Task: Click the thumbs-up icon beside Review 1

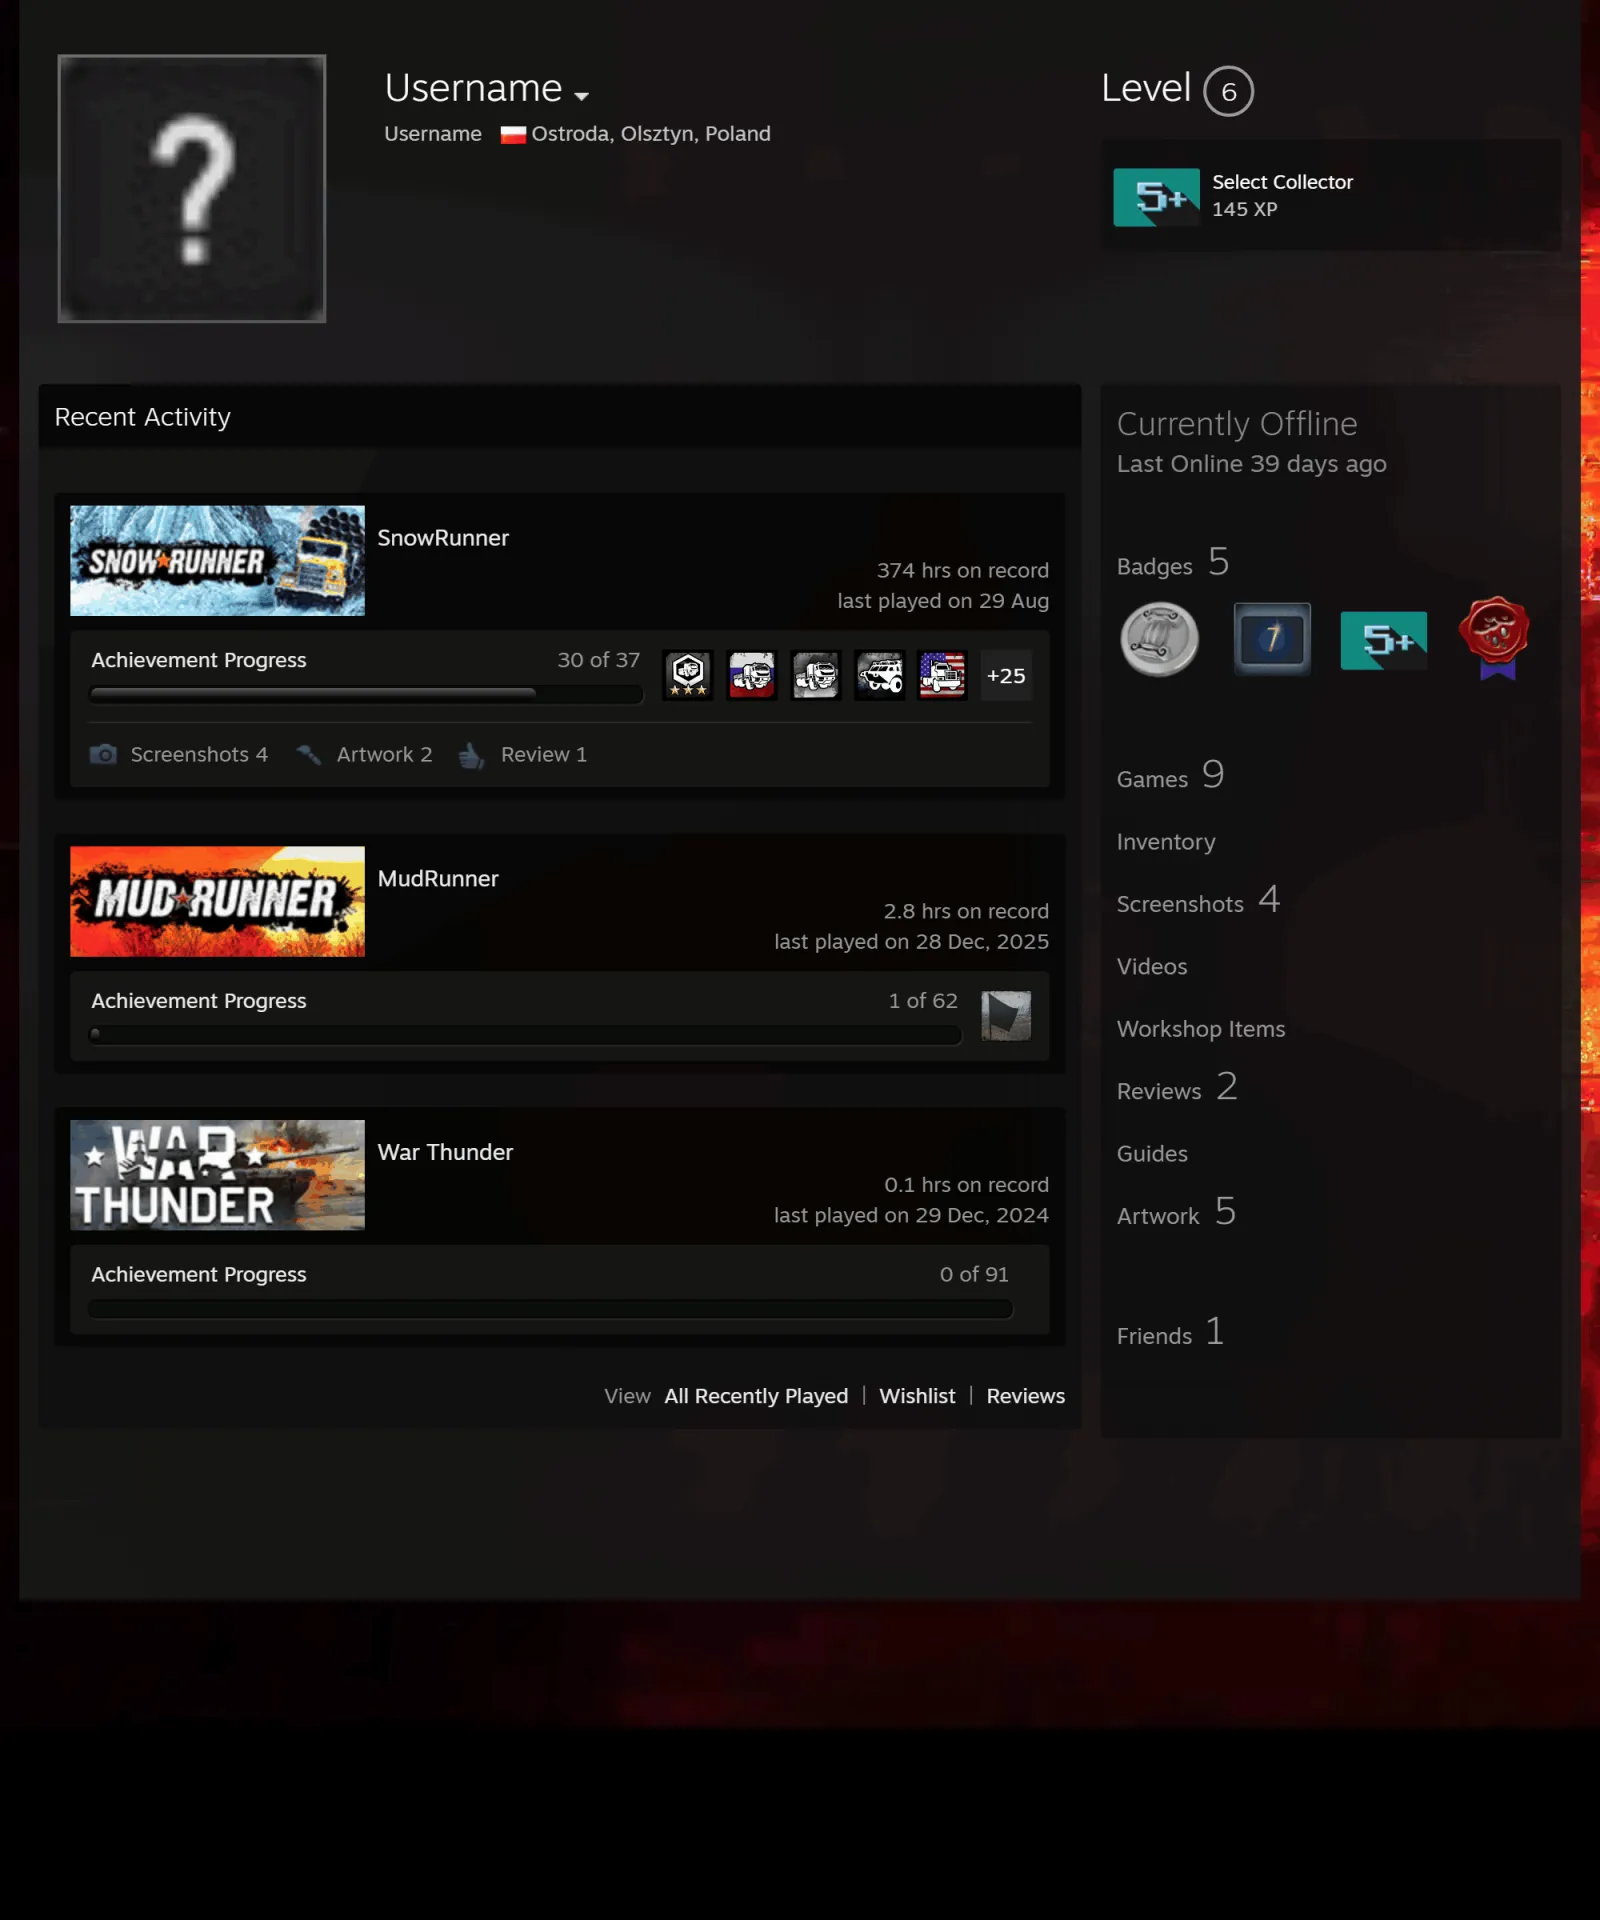Action: (471, 755)
